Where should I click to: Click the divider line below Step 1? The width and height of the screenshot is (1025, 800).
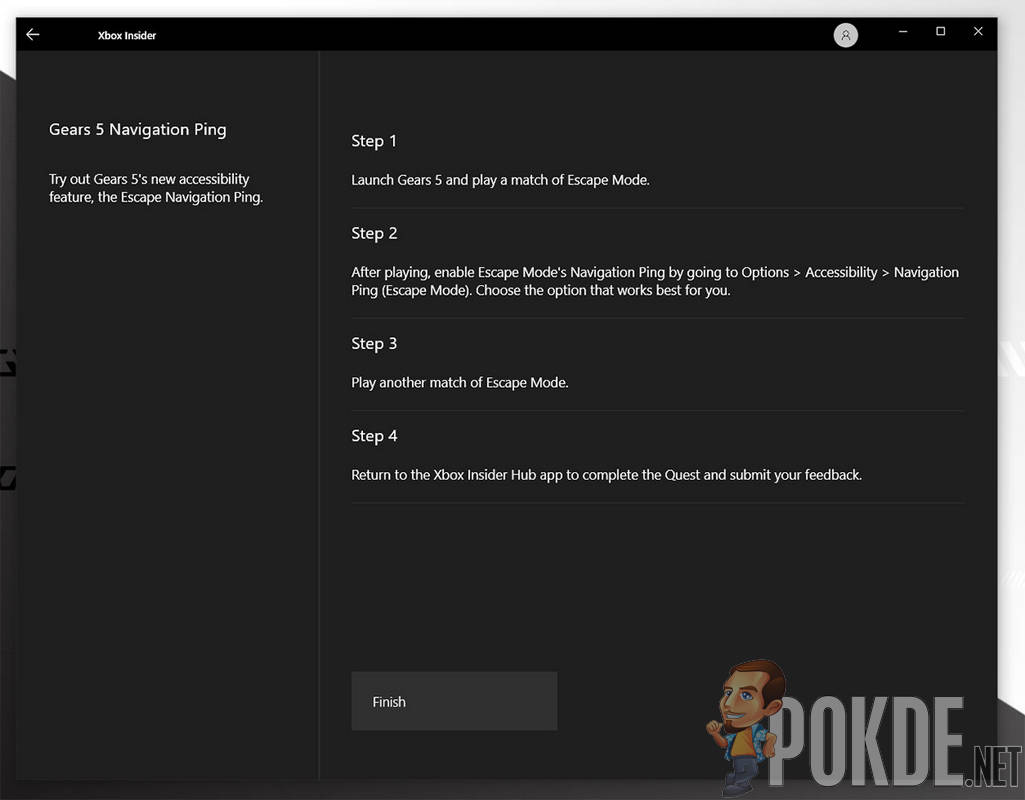coord(657,208)
